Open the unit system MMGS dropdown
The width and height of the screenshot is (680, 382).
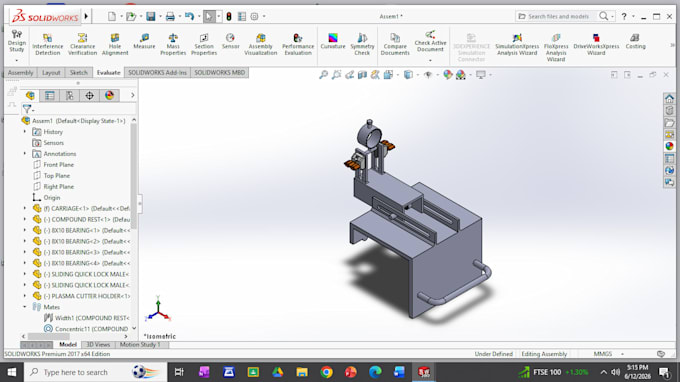click(x=622, y=354)
